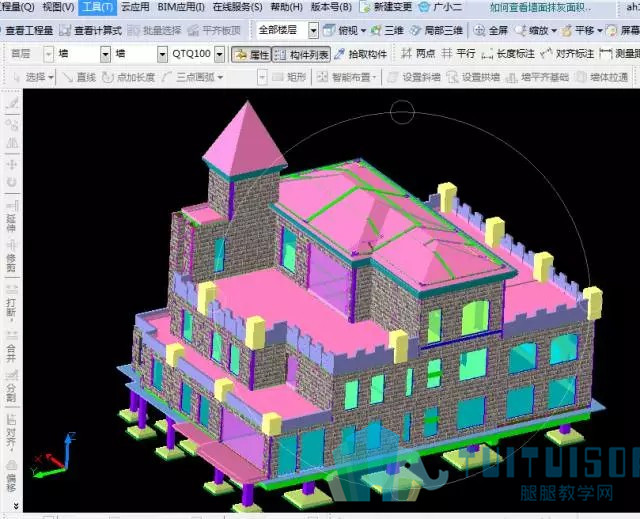Screen dimensions: 640x519
Task: Open the 在线服务(S) menu
Action: [x=238, y=7]
